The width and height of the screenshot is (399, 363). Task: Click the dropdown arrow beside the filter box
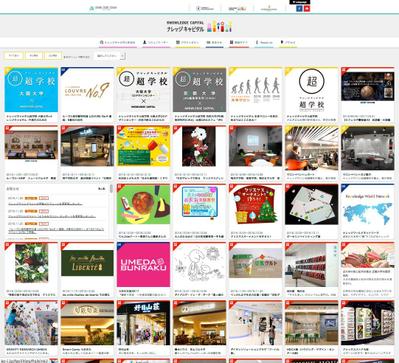pos(123,56)
